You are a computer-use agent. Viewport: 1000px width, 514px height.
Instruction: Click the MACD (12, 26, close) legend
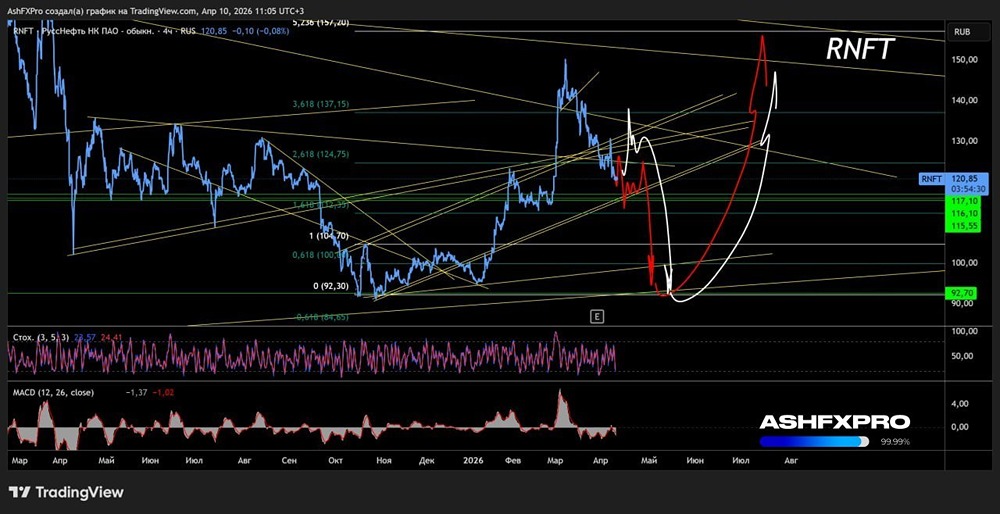click(x=53, y=393)
